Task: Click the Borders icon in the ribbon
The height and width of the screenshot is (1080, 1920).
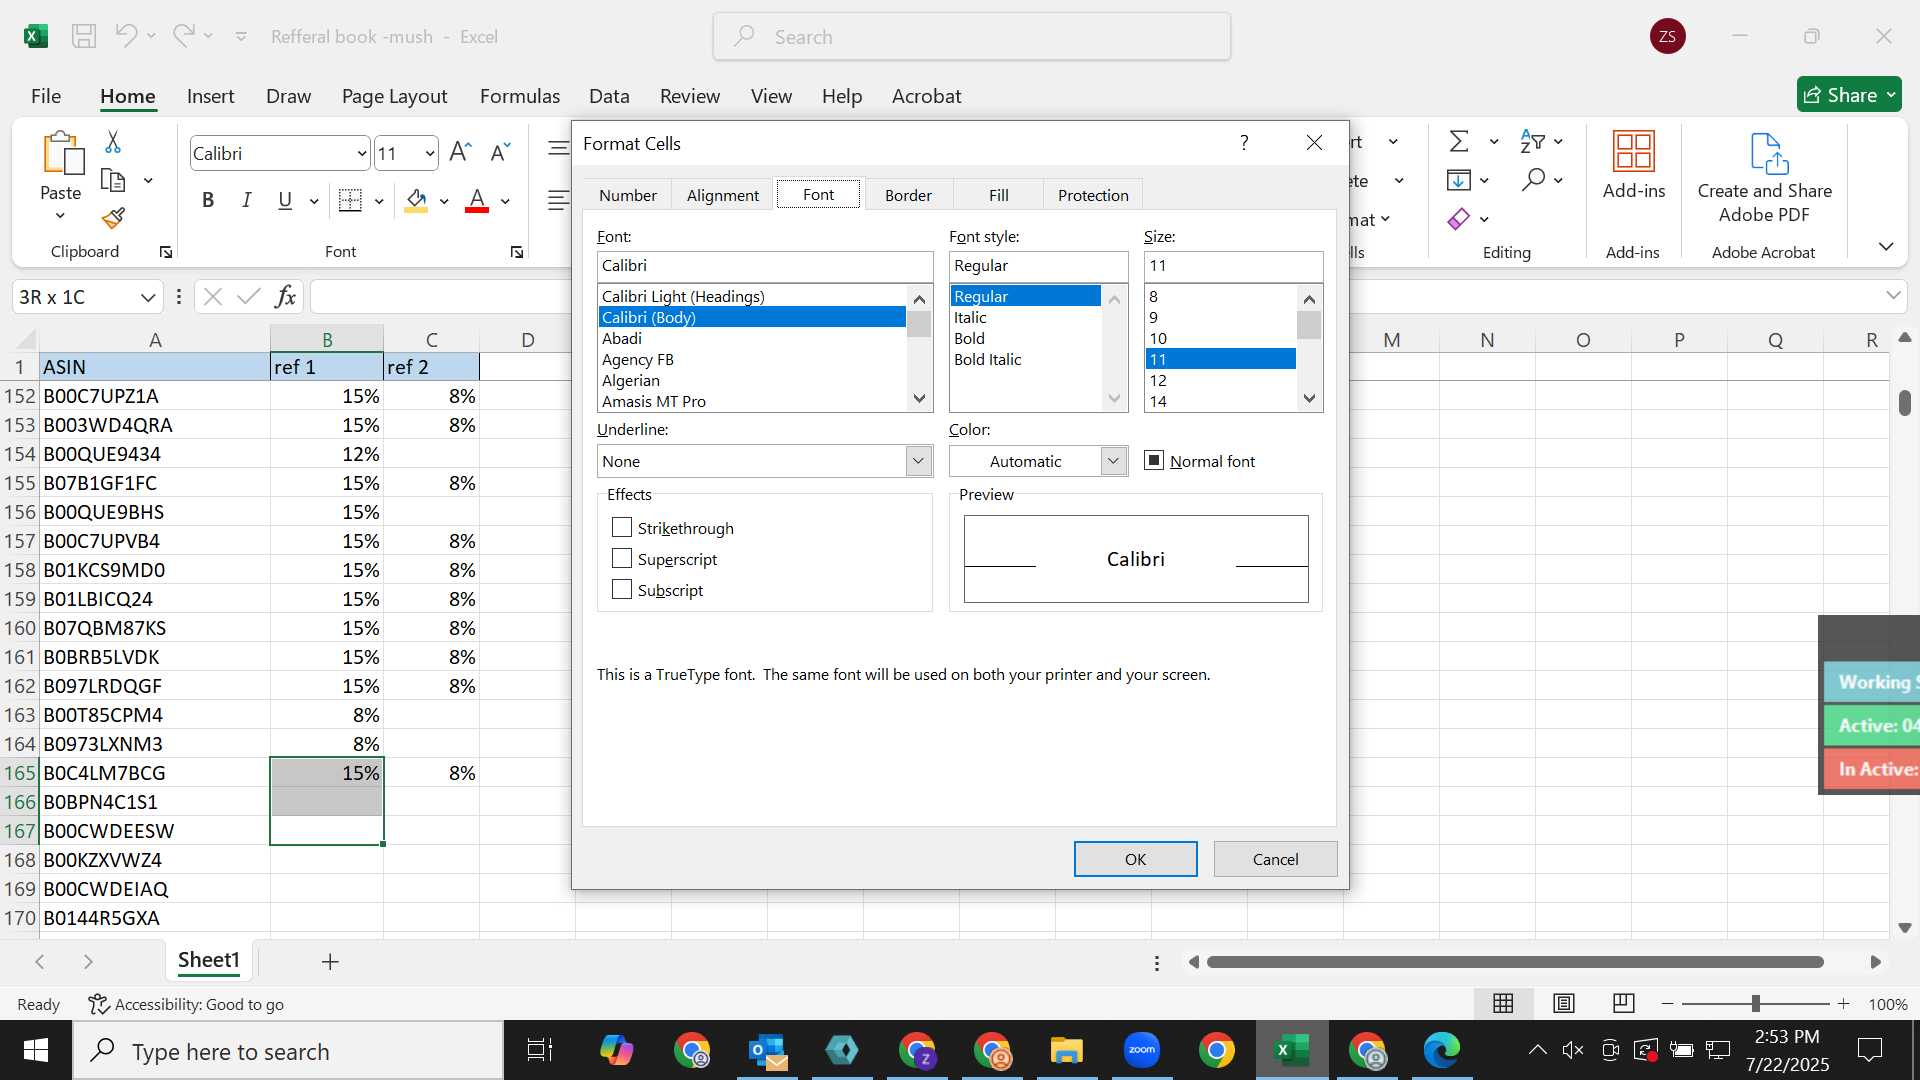Action: 350,200
